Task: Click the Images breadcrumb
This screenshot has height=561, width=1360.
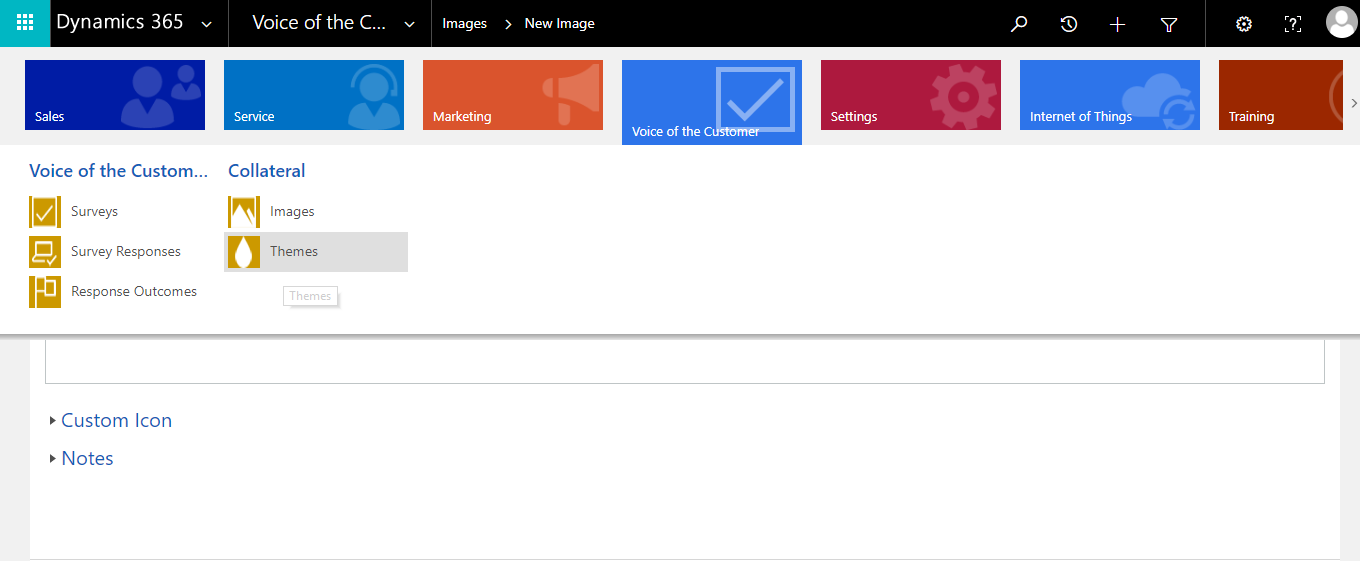Action: 465,24
